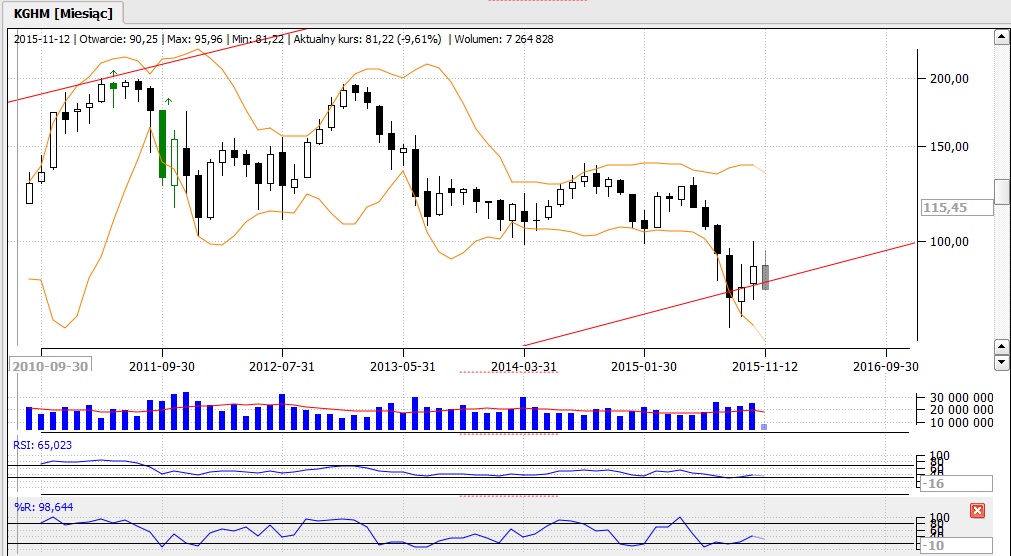1011x556 pixels.
Task: Click the light-blue last volume bar
Action: pos(765,426)
